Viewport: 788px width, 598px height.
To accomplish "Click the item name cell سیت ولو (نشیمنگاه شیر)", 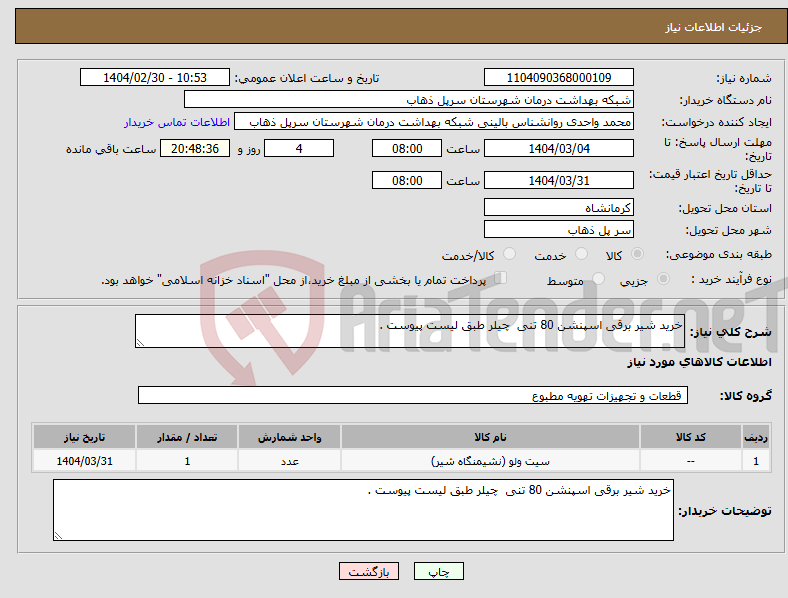I will pyautogui.click(x=490, y=461).
